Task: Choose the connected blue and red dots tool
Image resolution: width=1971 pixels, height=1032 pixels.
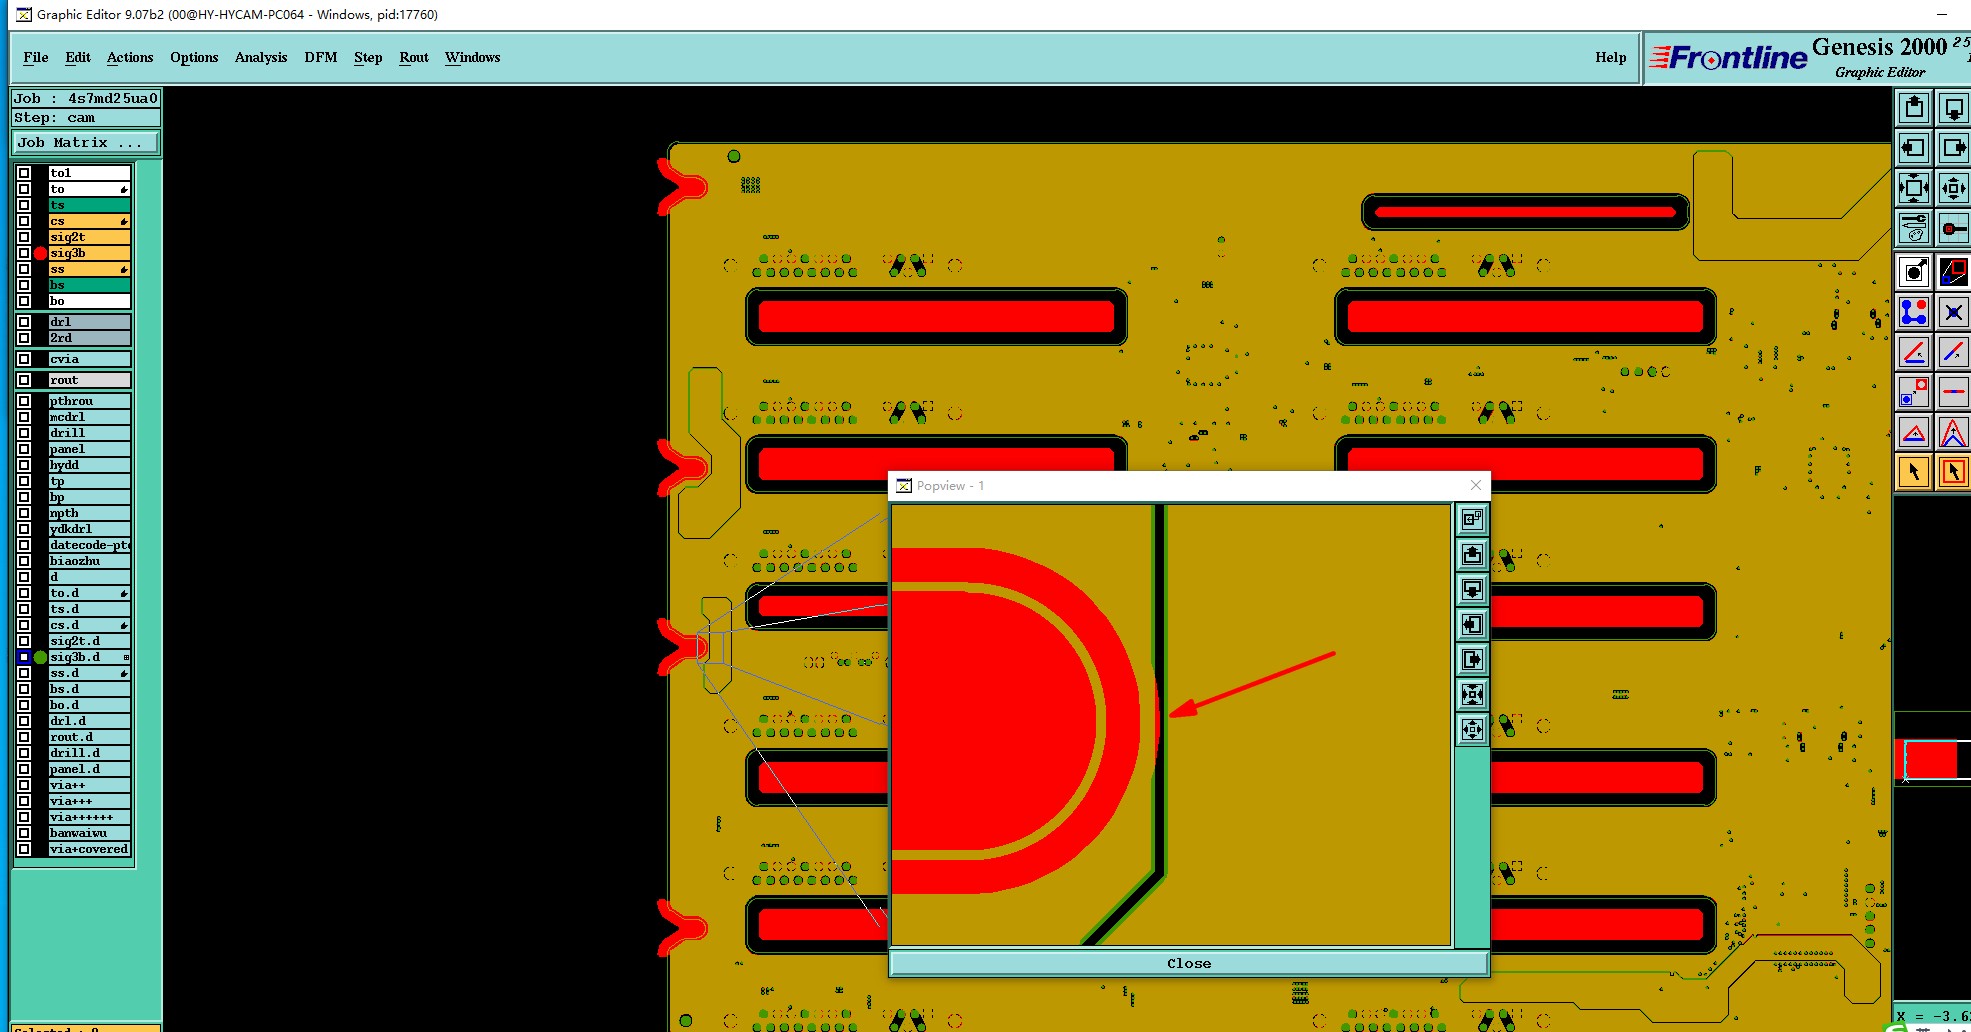Action: pyautogui.click(x=1914, y=312)
